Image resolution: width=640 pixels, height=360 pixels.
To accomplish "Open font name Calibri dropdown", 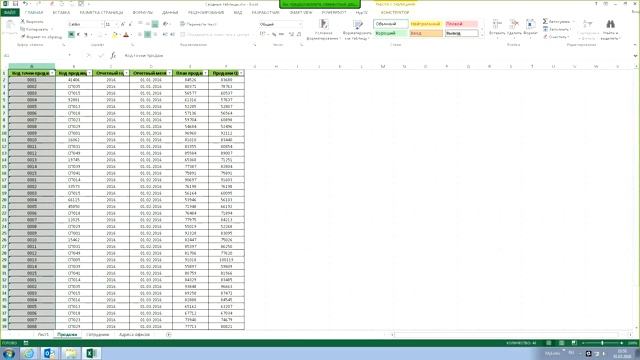I will point(102,24).
